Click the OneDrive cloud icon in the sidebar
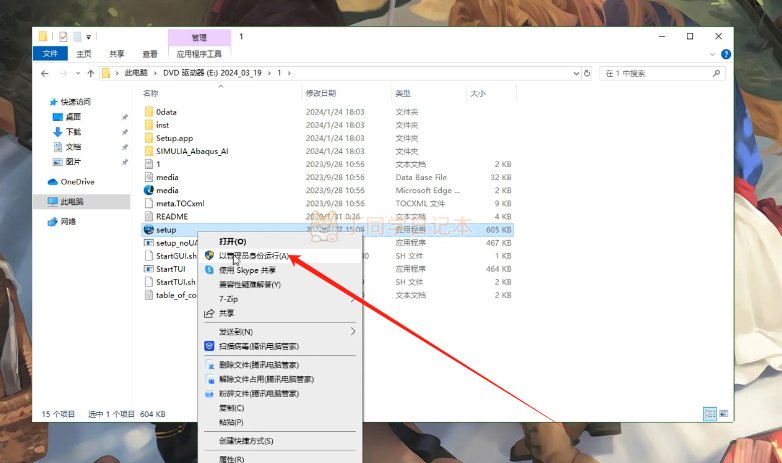 click(x=53, y=182)
